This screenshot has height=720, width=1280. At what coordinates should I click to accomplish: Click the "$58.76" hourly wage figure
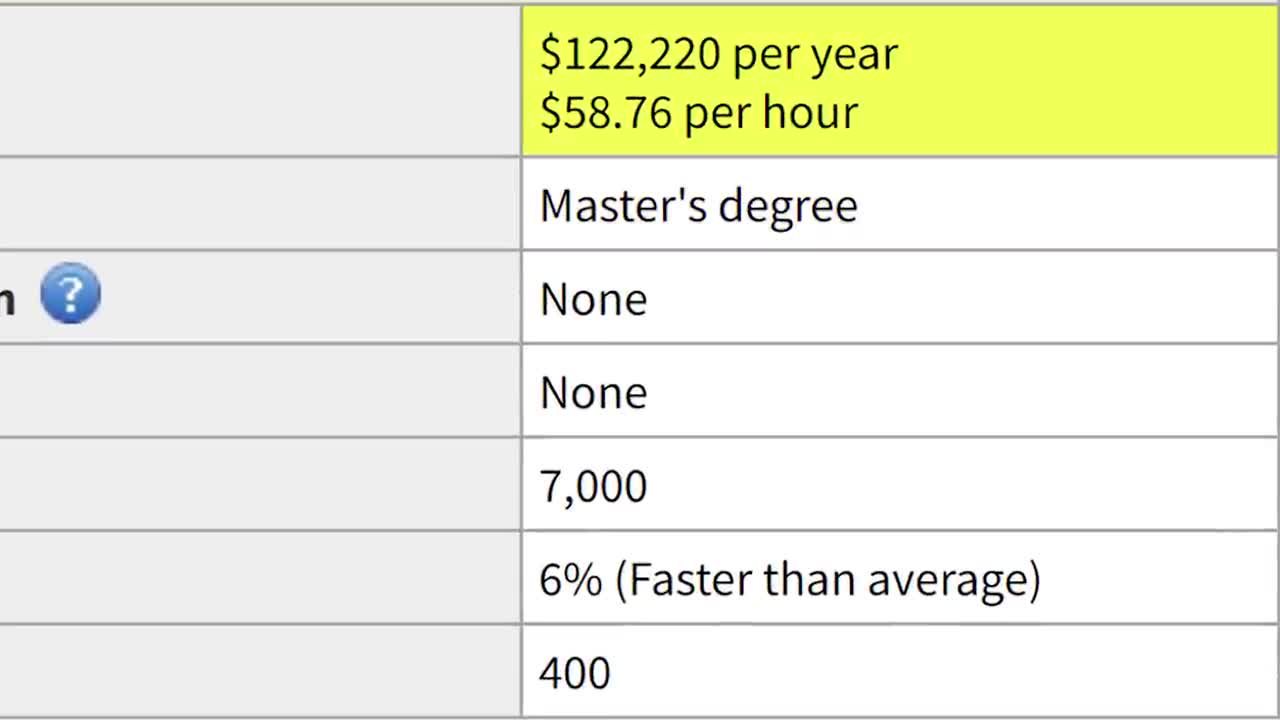(x=605, y=112)
